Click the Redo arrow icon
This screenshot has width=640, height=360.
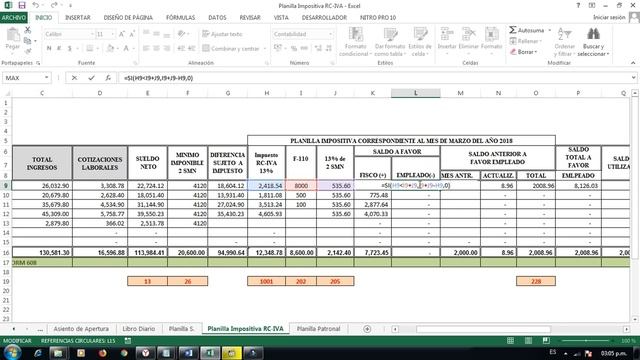[54, 5]
